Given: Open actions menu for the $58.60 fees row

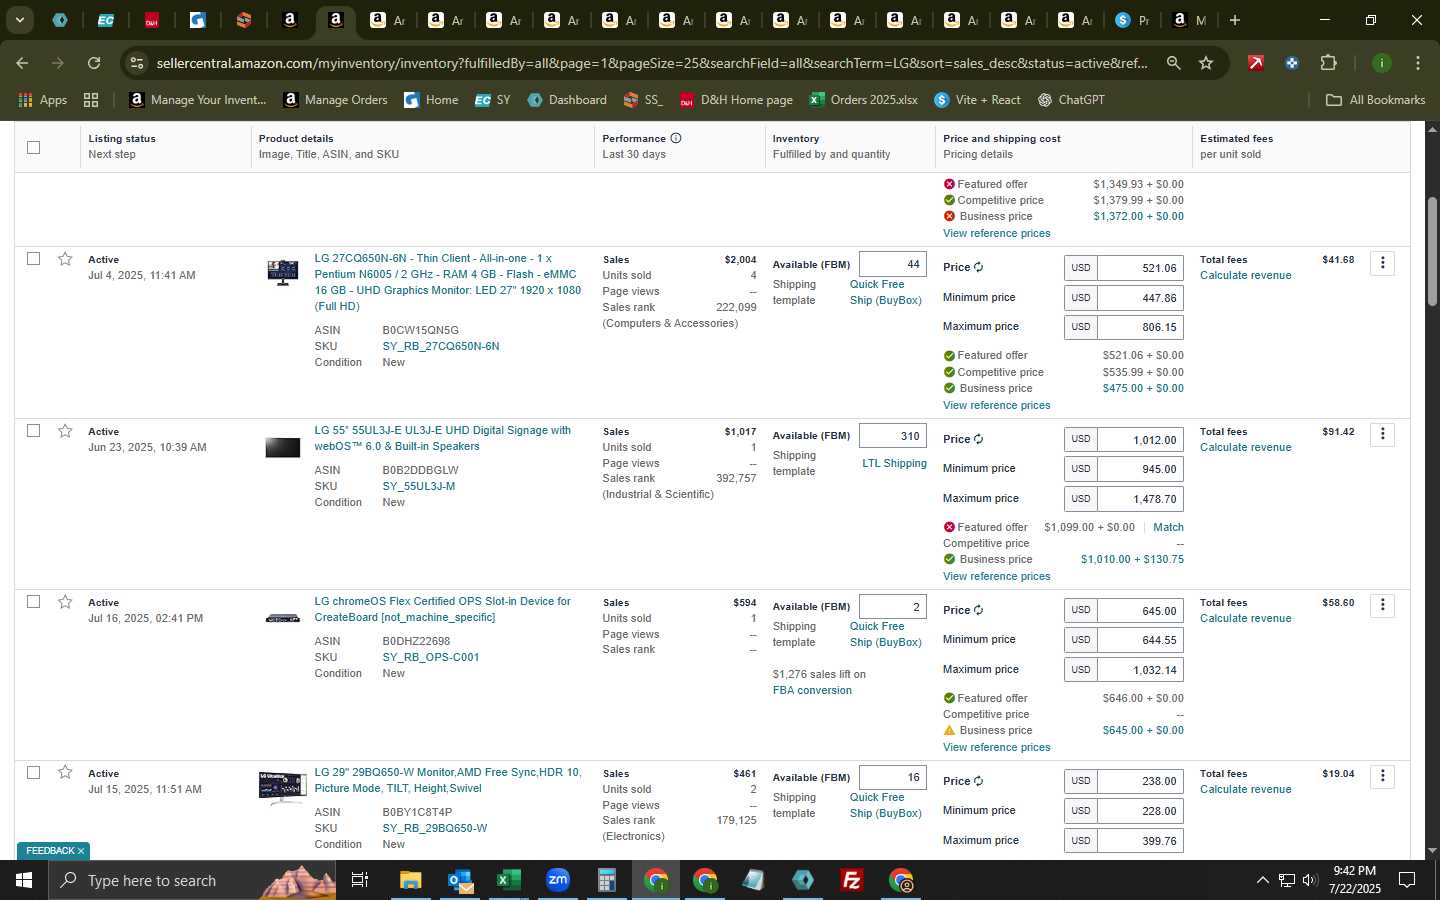Looking at the screenshot, I should tap(1382, 605).
